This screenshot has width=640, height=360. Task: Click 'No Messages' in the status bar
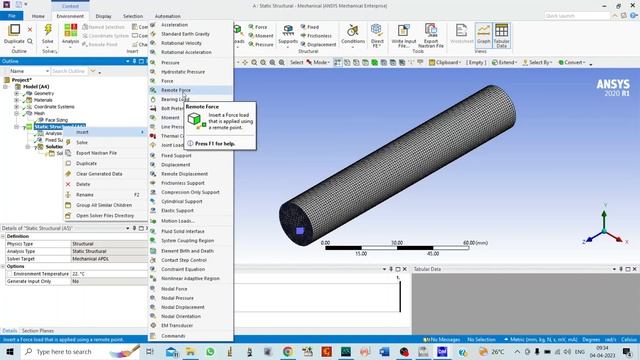(442, 340)
